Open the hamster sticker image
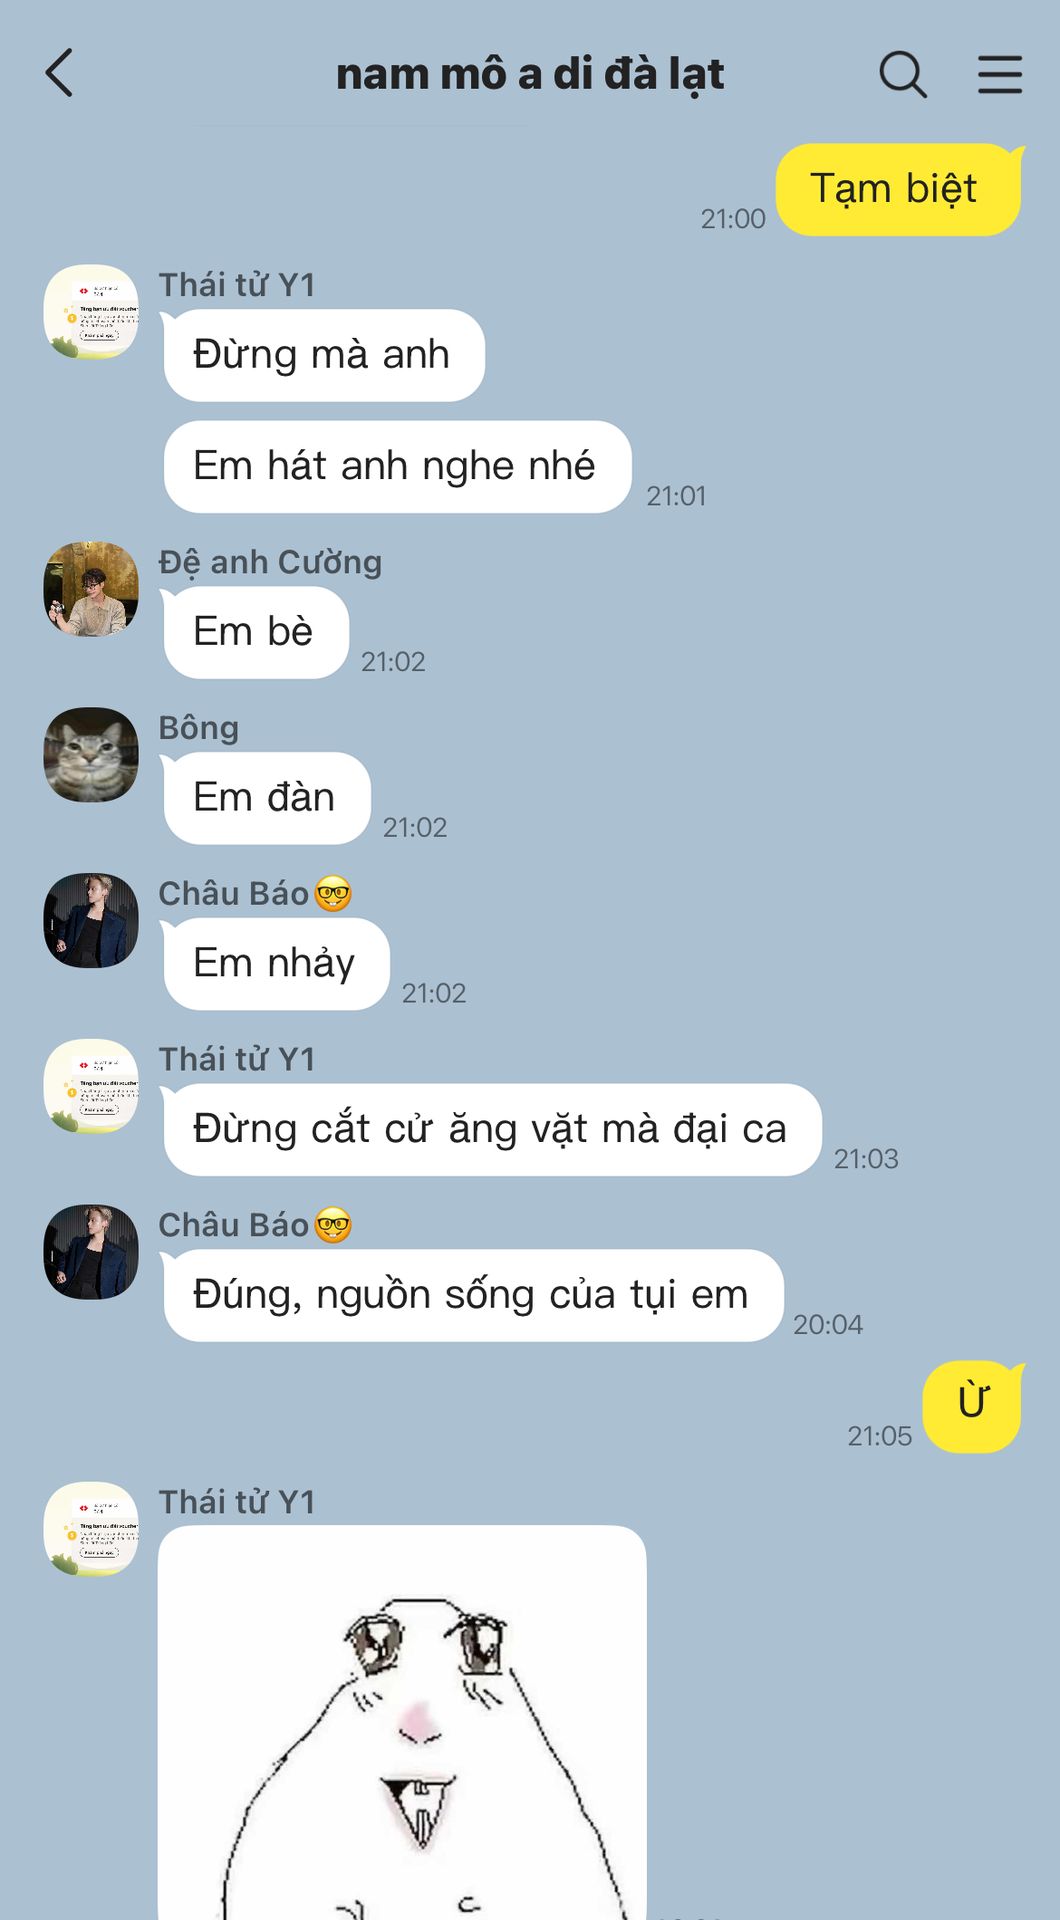 [x=402, y=1722]
